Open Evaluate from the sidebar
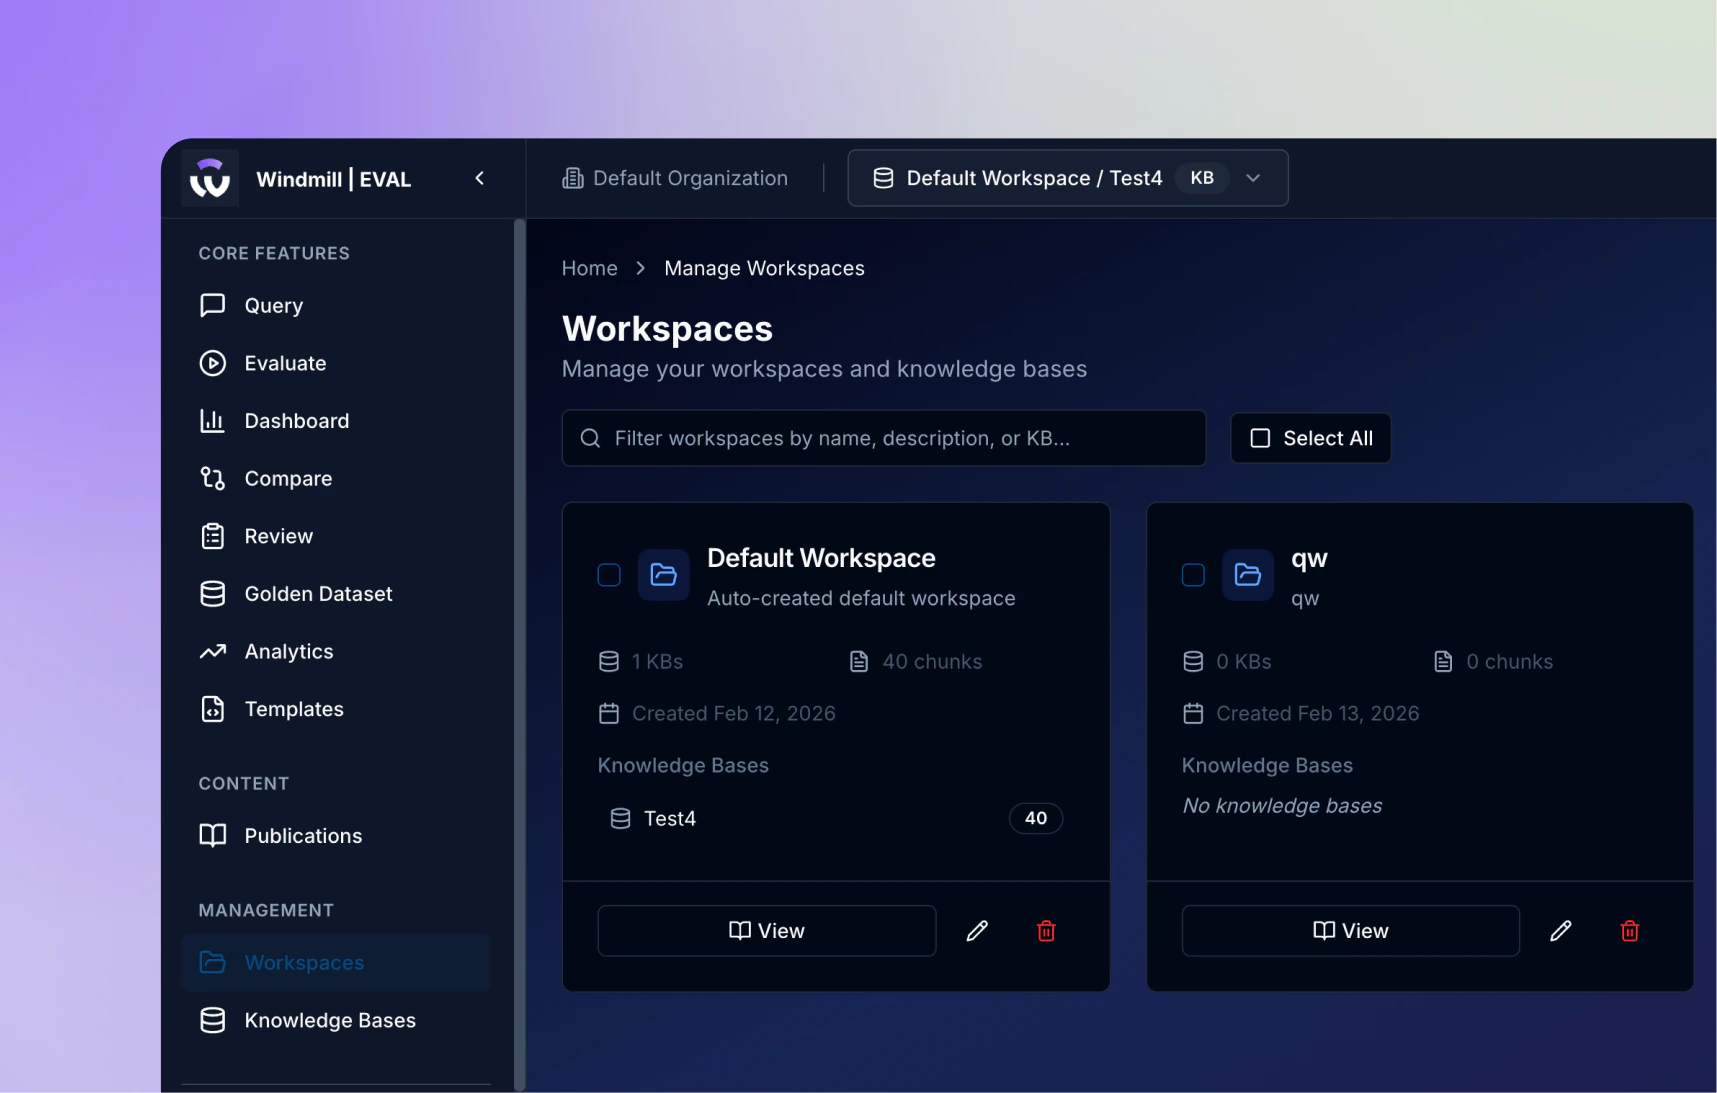Image resolution: width=1717 pixels, height=1093 pixels. 336,363
